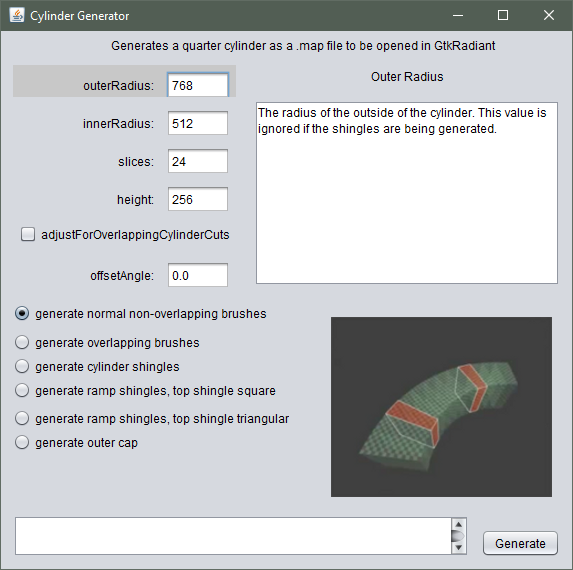Image resolution: width=573 pixels, height=570 pixels.
Task: Click the output log scrollbar up arrow
Action: pos(459,524)
